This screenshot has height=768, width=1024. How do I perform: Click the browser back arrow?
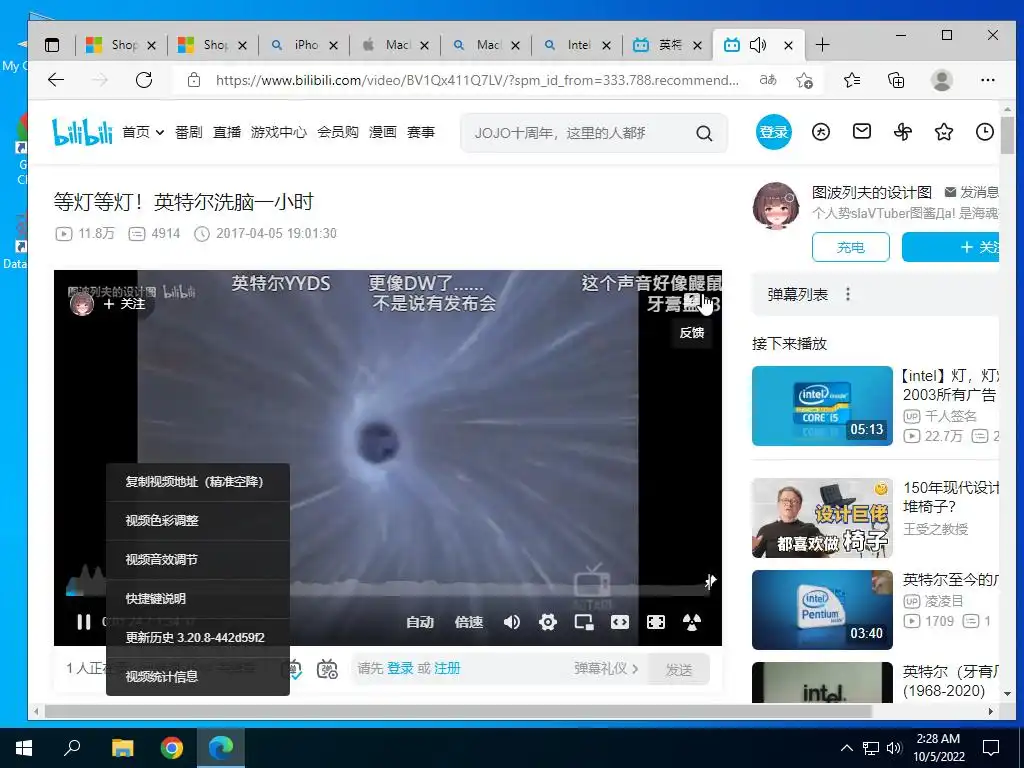point(56,80)
